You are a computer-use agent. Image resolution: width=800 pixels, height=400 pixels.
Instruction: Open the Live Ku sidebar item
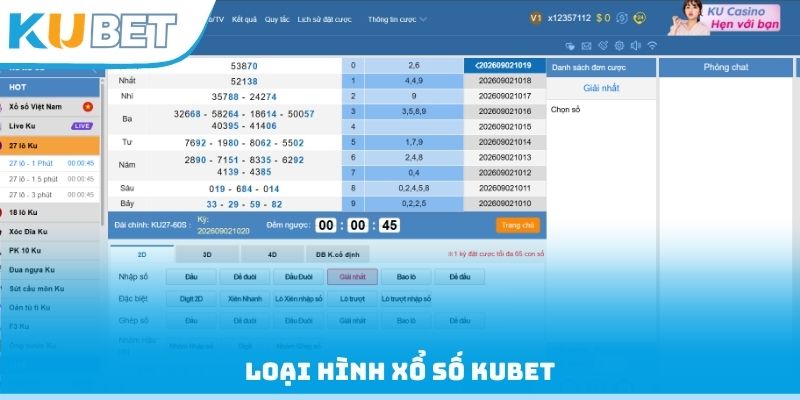(x=49, y=126)
